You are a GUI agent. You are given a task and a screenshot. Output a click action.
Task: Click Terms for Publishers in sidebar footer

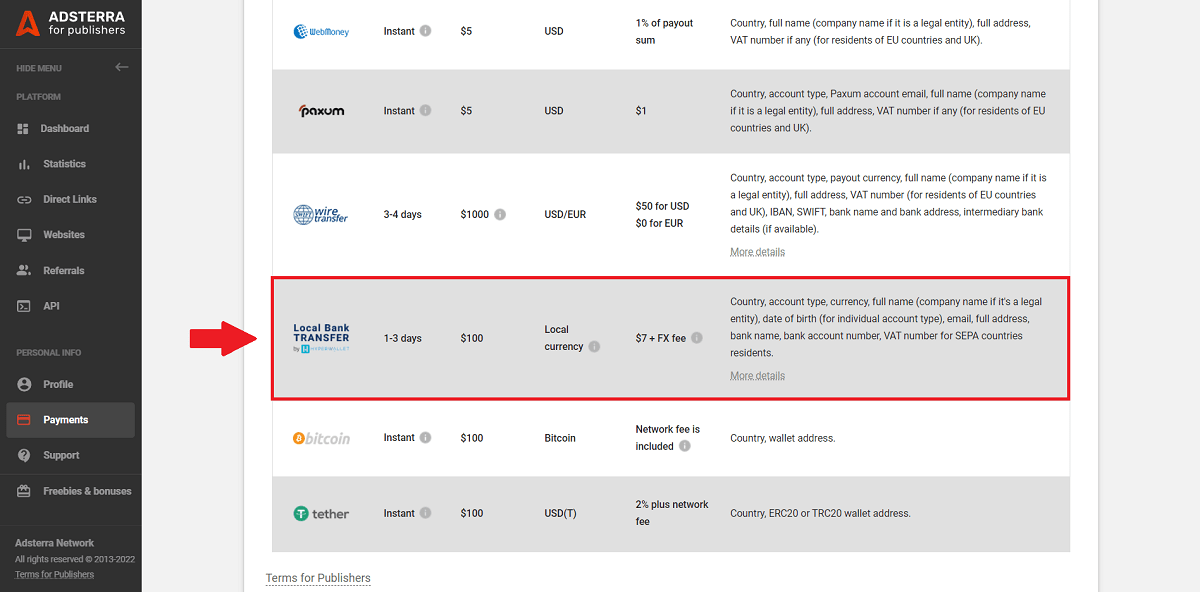(54, 575)
